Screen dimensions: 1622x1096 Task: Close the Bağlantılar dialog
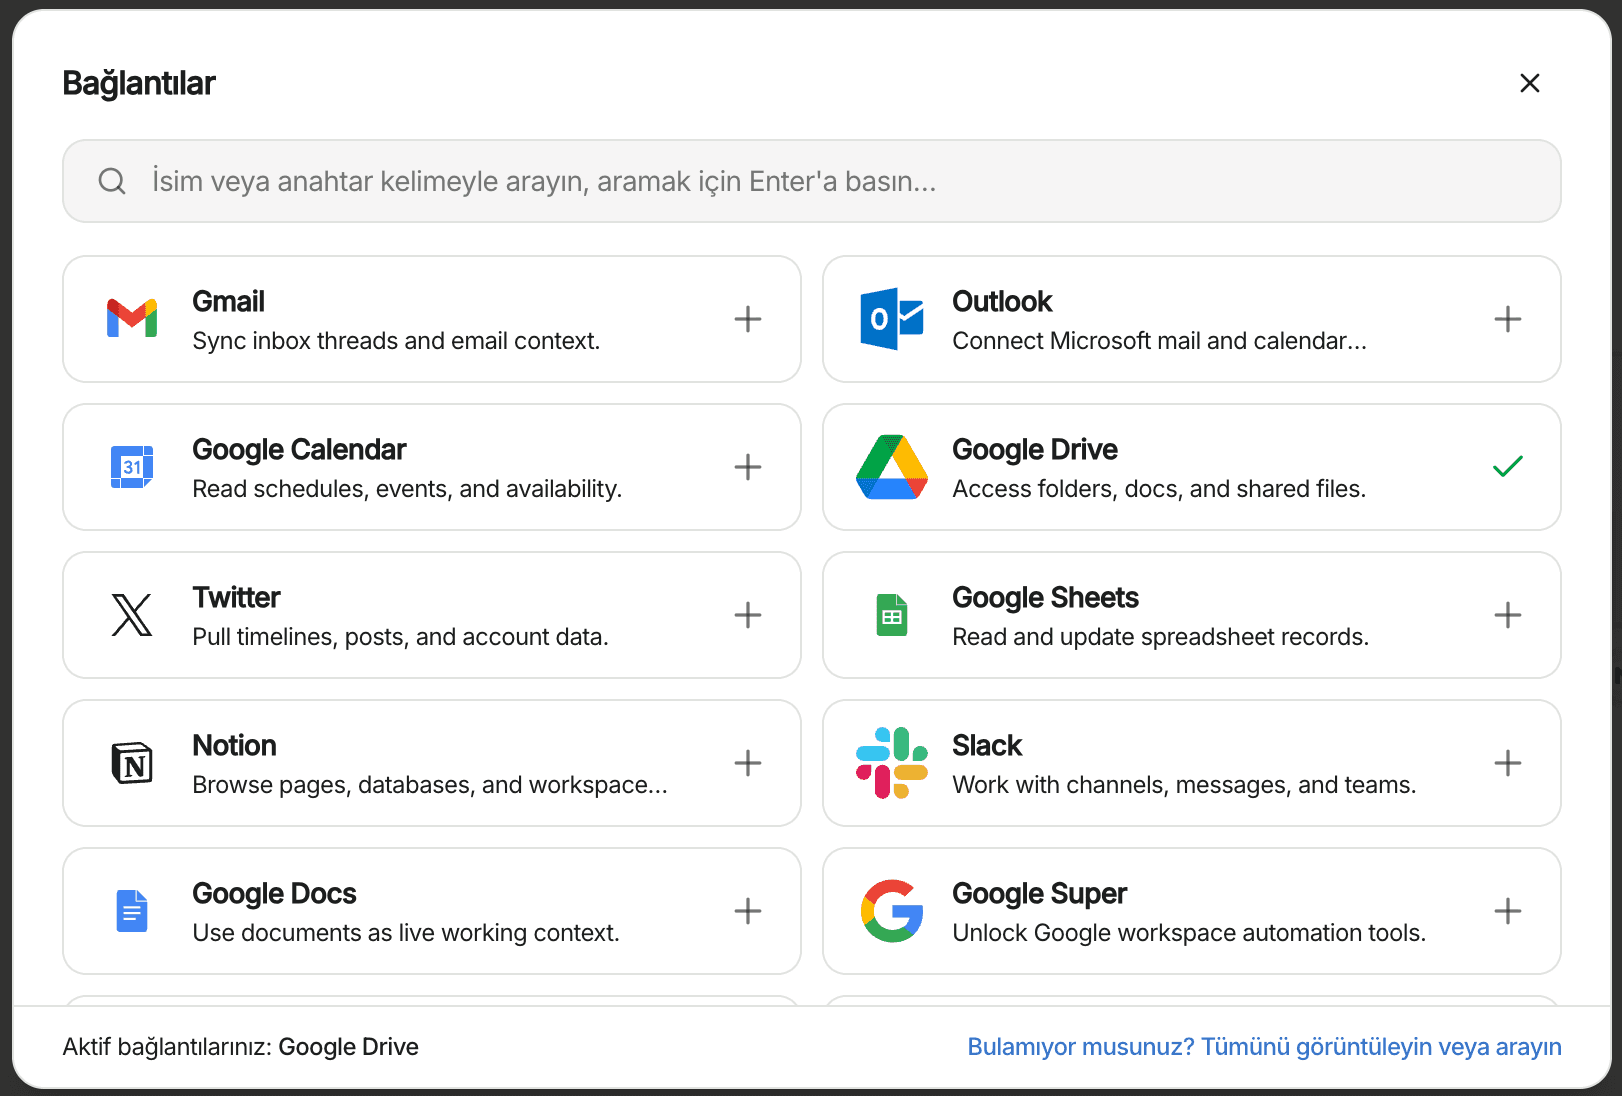click(1530, 83)
